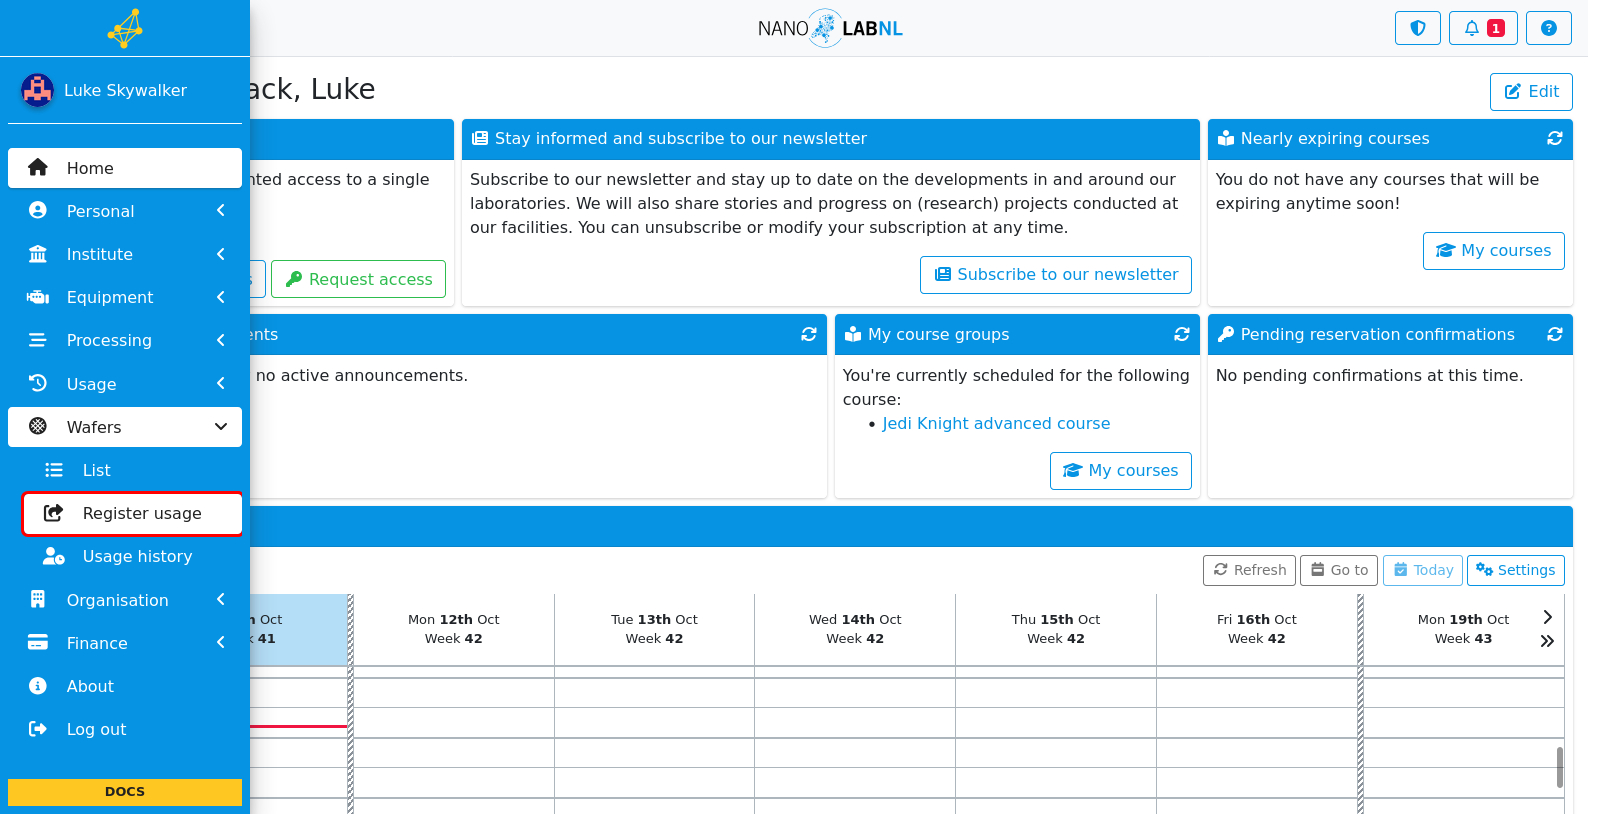
Task: Expand the Equipment sidebar menu
Action: [125, 297]
